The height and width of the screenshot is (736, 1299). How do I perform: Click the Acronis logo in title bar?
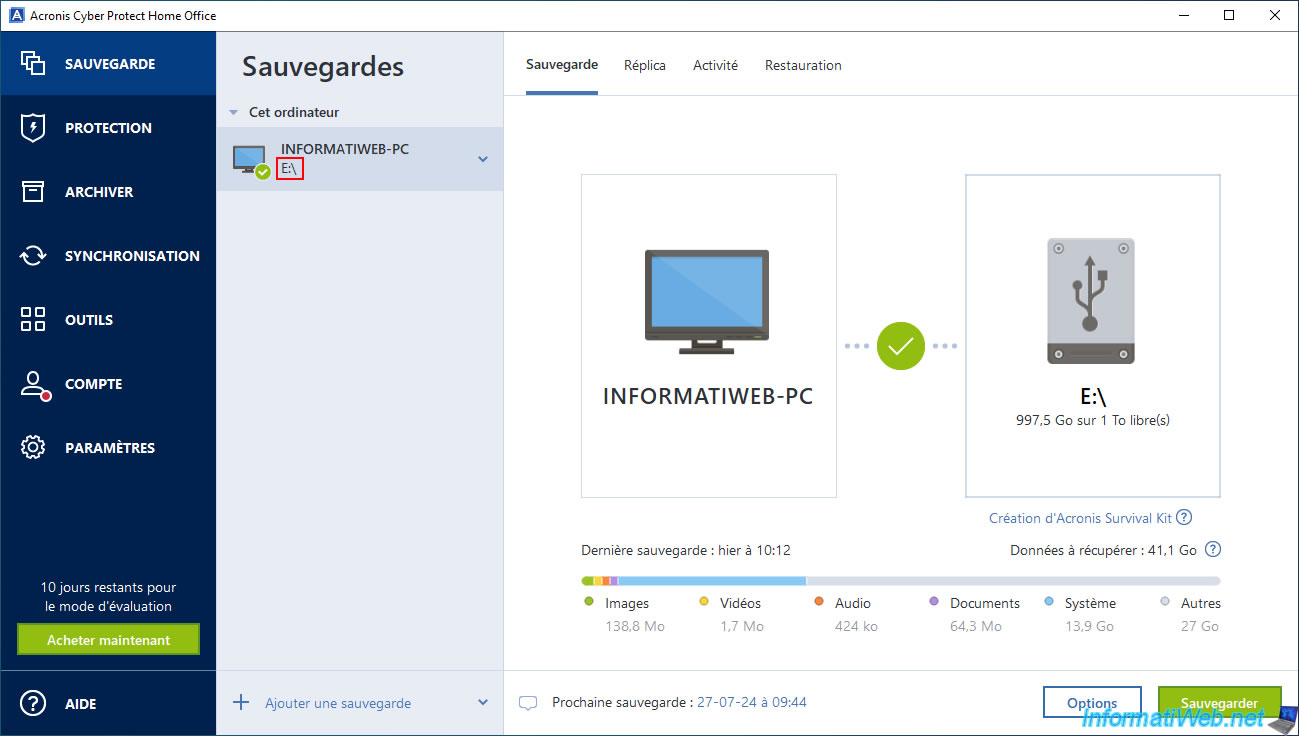point(16,15)
